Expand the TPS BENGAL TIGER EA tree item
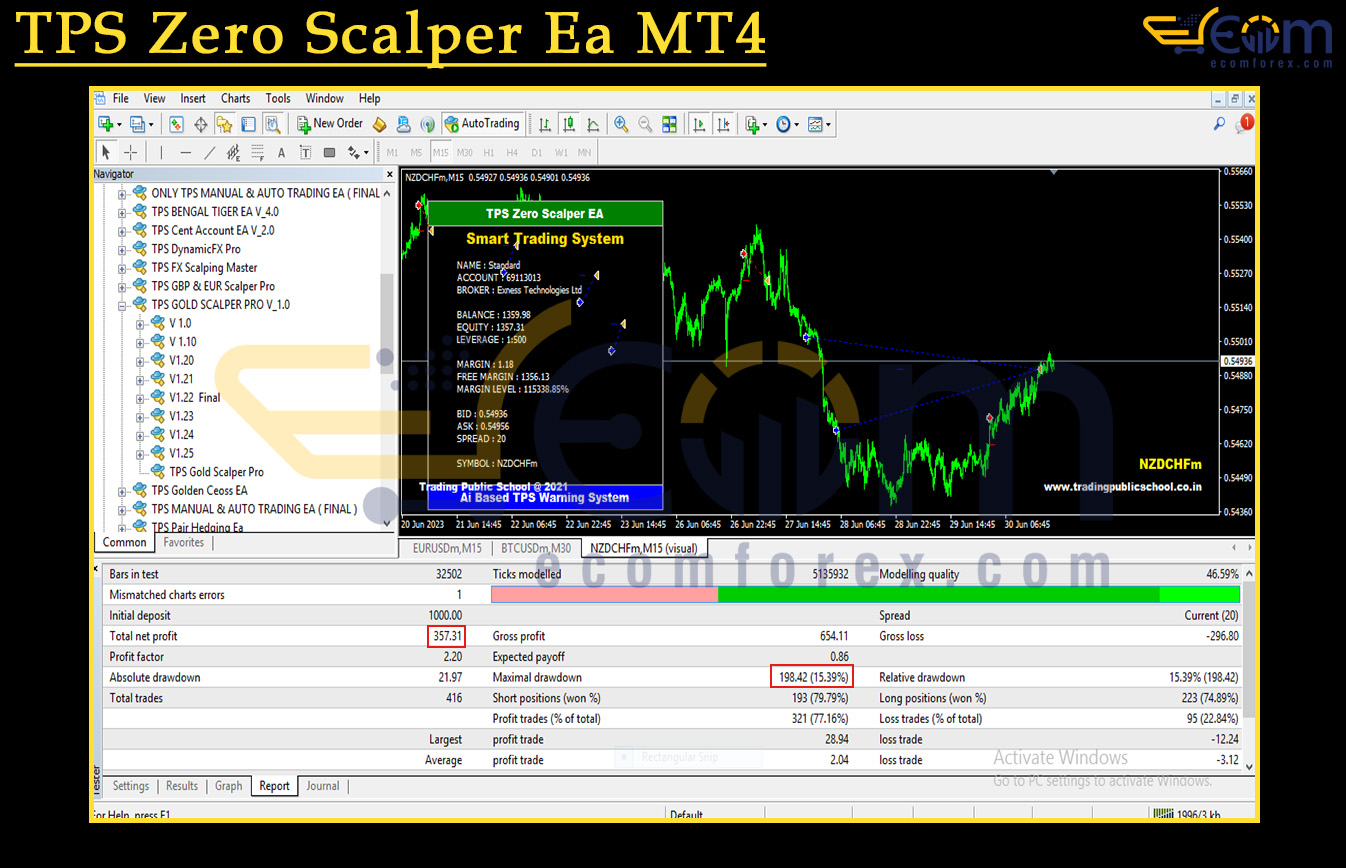1346x868 pixels. tap(124, 211)
